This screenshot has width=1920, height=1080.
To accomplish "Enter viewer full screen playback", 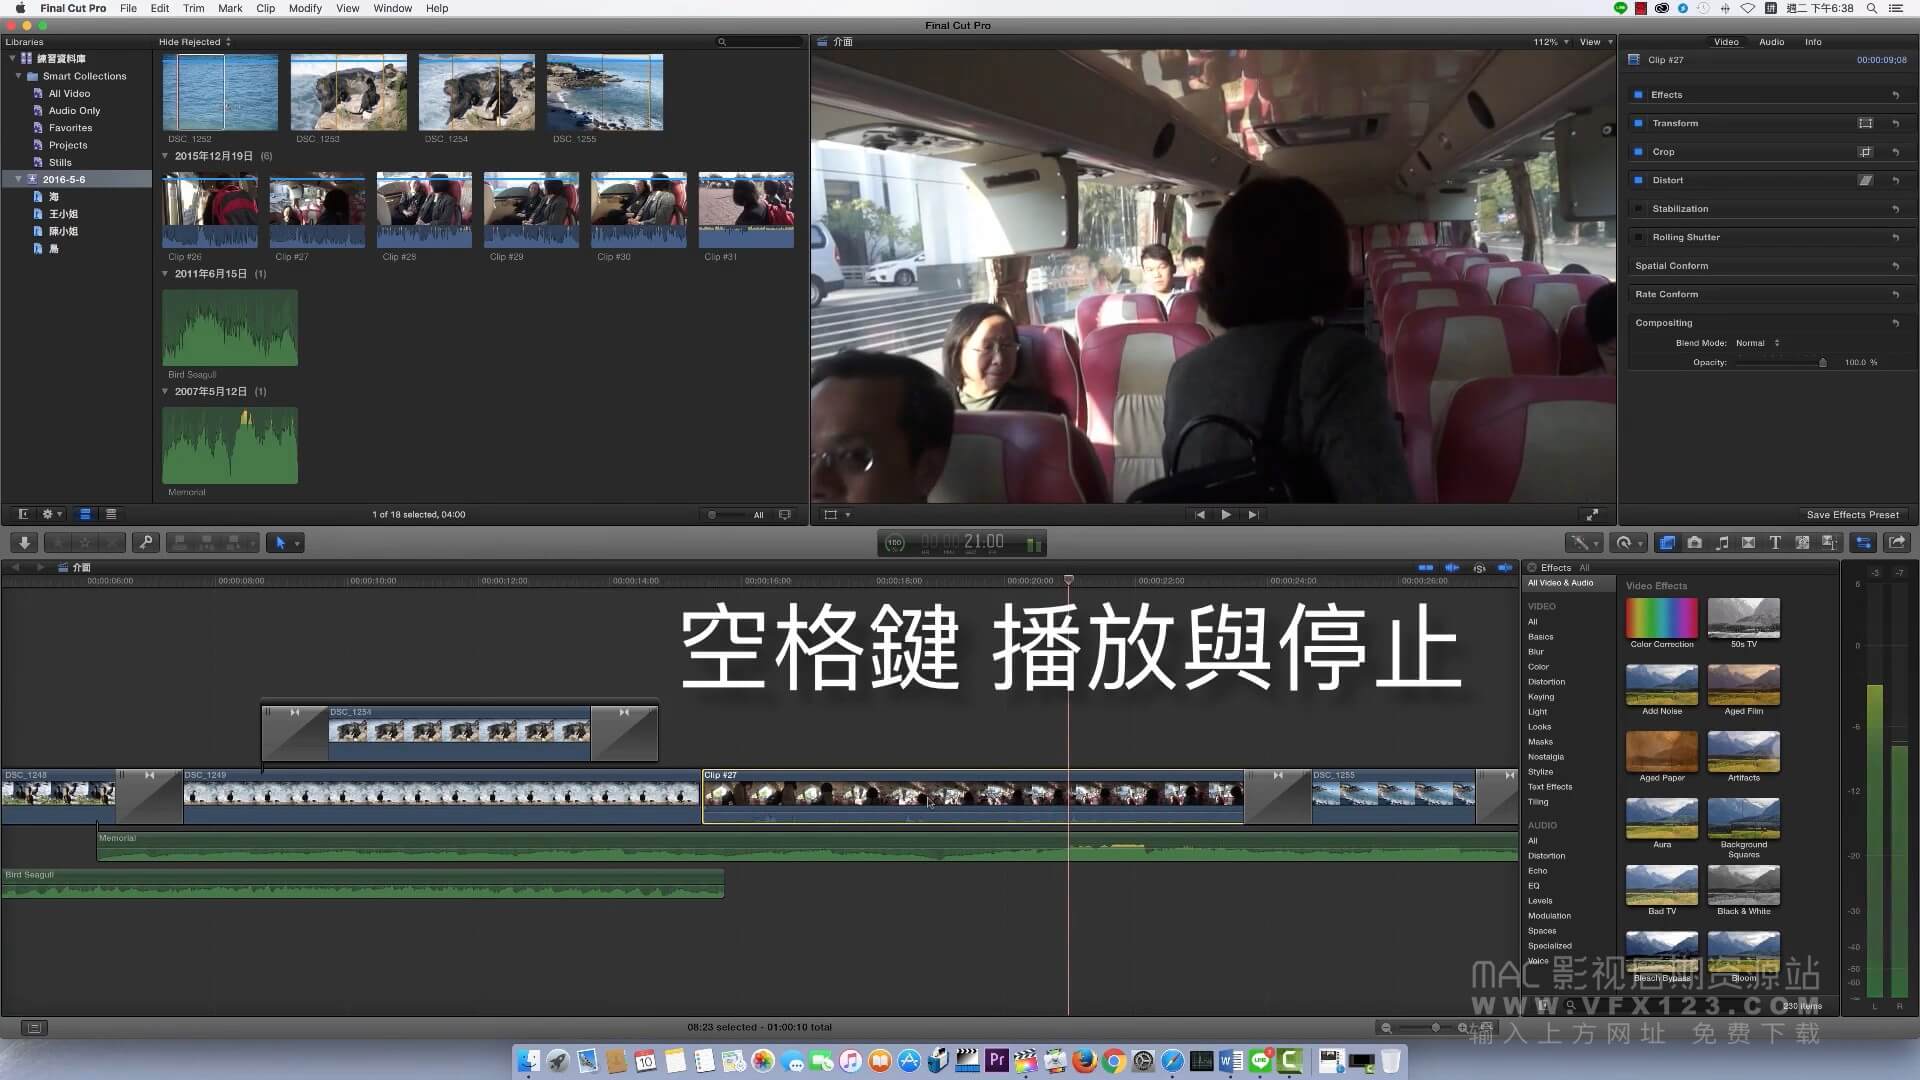I will pyautogui.click(x=1592, y=515).
